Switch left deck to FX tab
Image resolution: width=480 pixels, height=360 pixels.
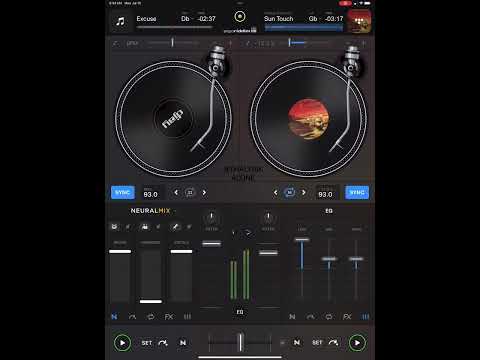click(169, 316)
